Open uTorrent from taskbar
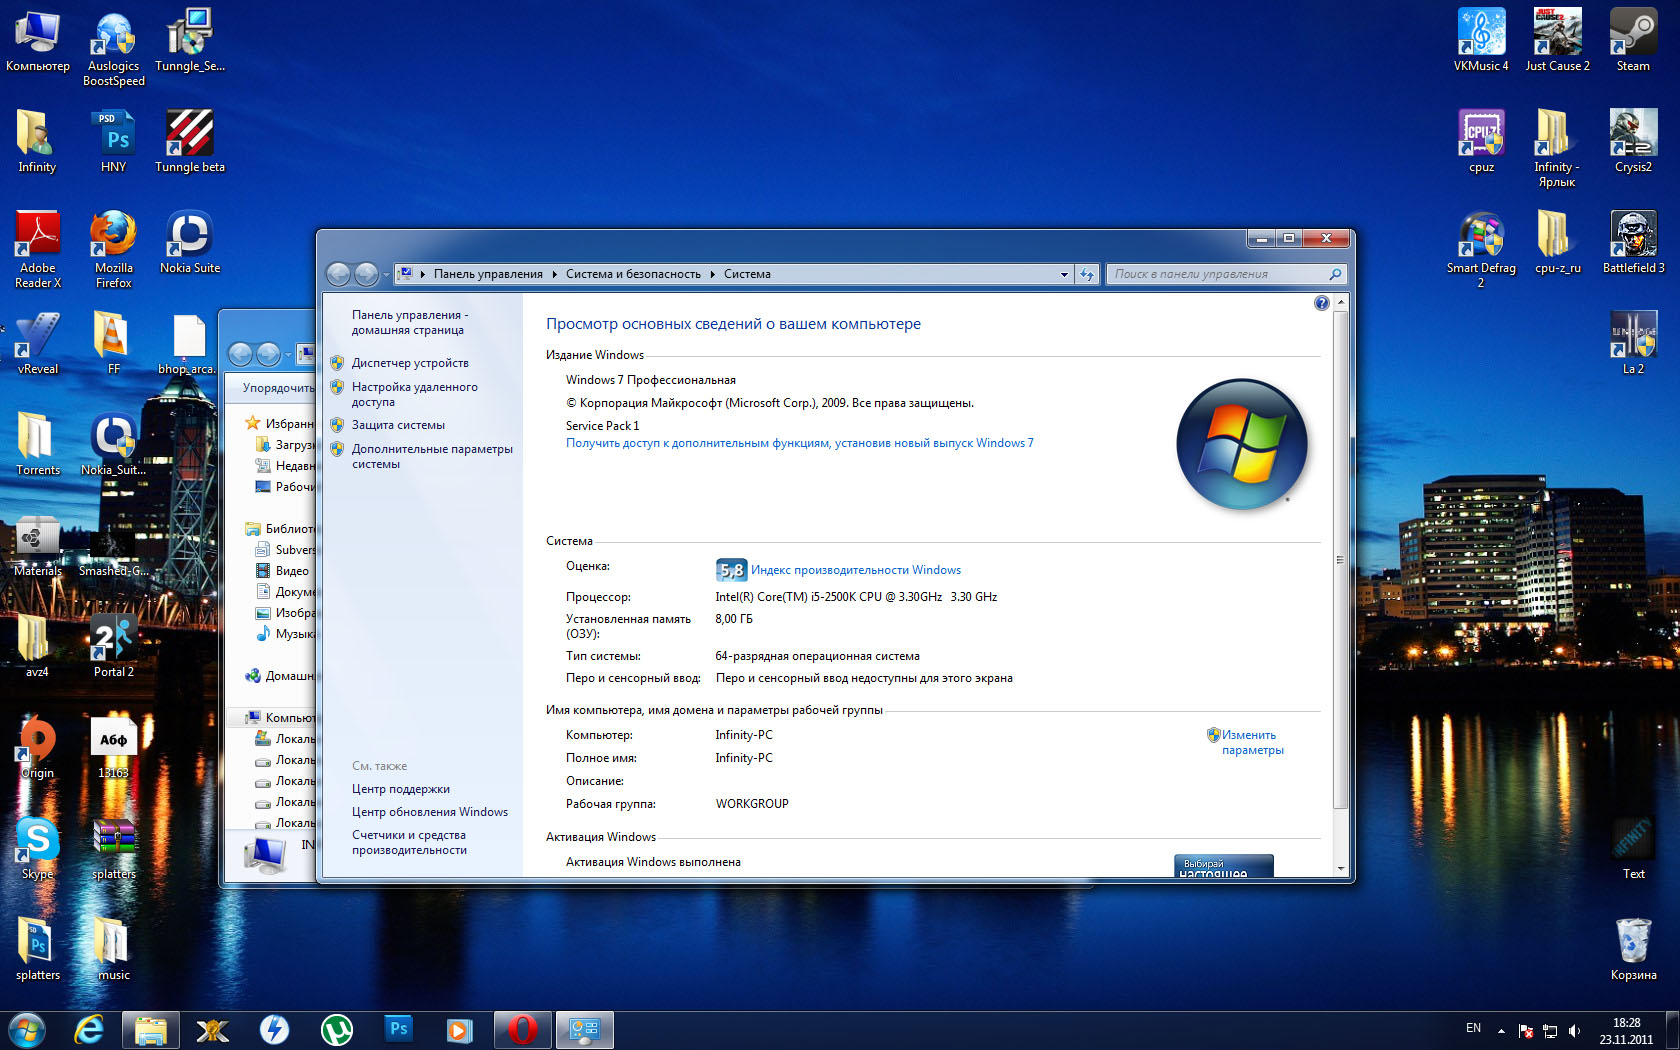 (337, 1029)
